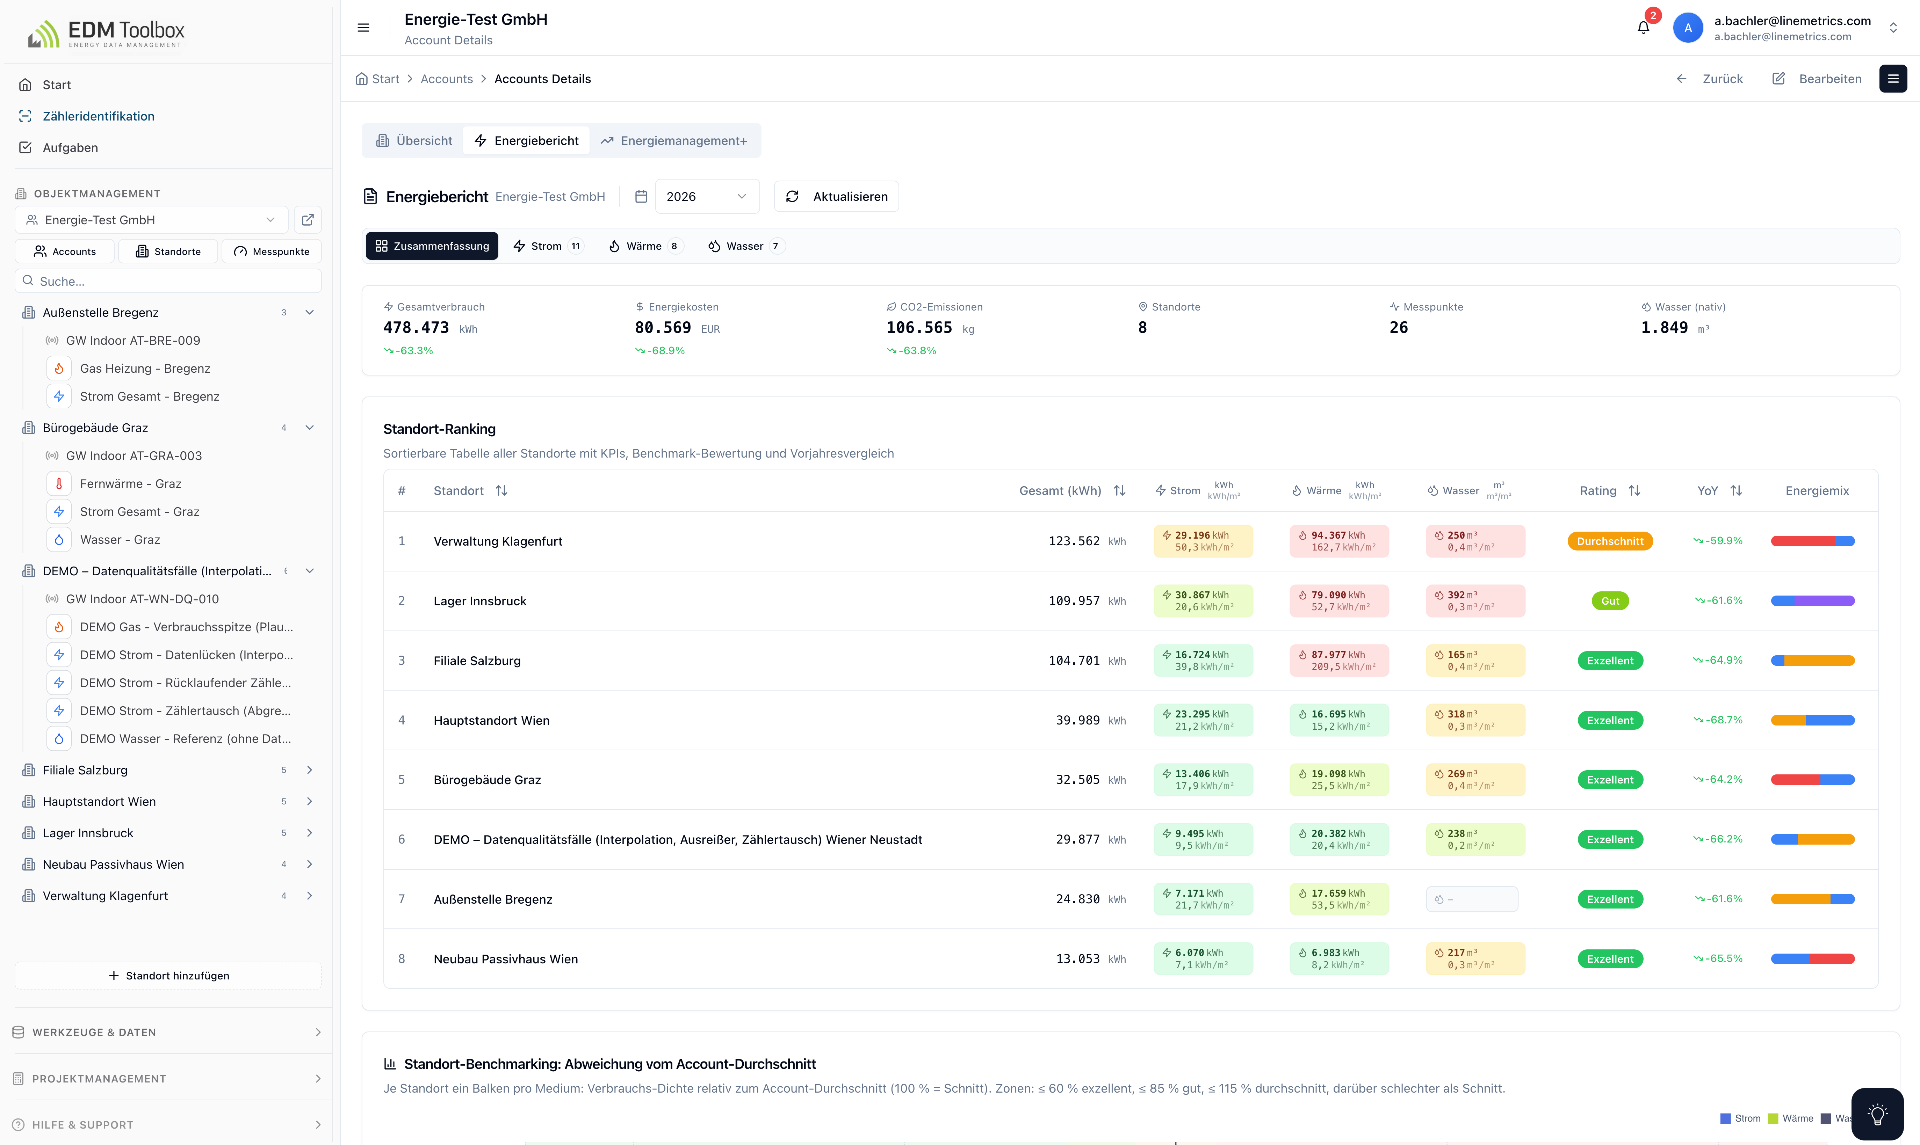This screenshot has width=1920, height=1145.
Task: Switch to the Energiemanagement+ tab
Action: pyautogui.click(x=674, y=141)
